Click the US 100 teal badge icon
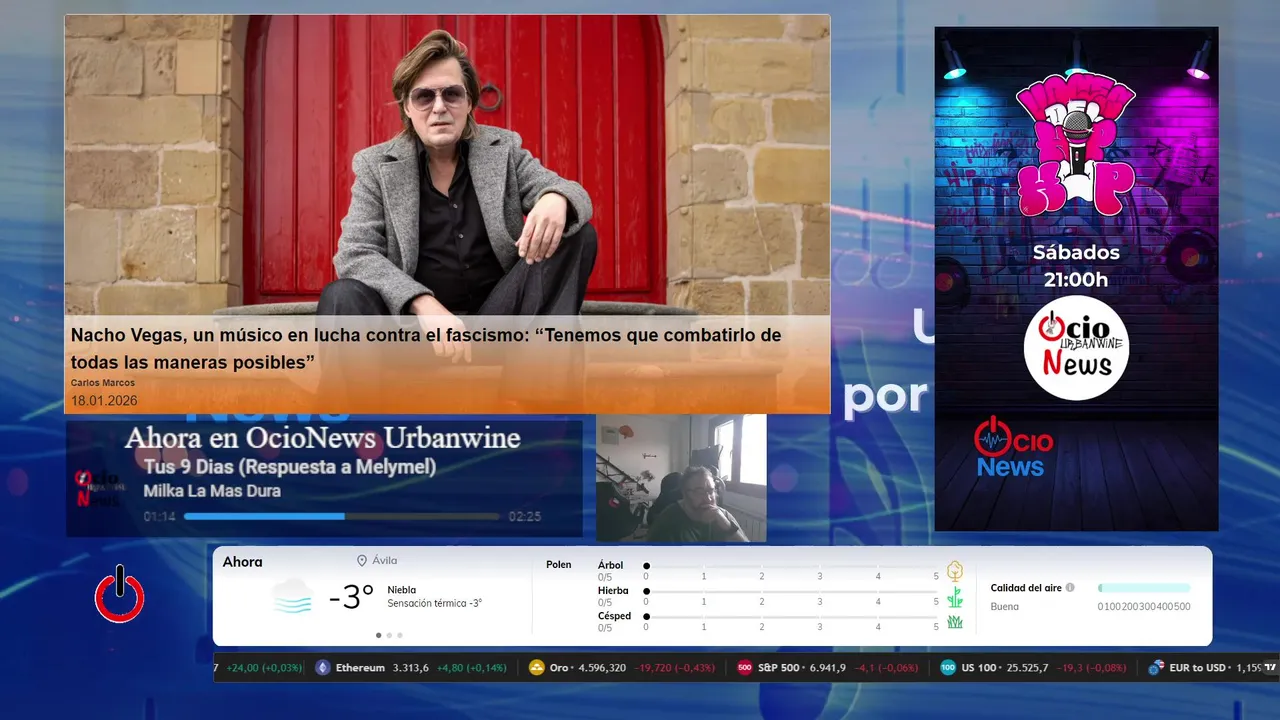Viewport: 1280px width, 720px height. pos(948,668)
